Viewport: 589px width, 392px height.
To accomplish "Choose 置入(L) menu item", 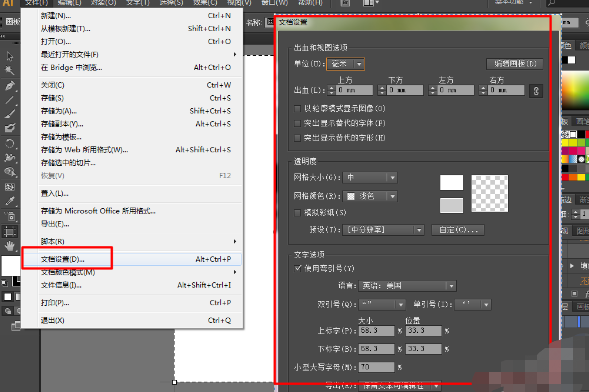I will 140,194.
